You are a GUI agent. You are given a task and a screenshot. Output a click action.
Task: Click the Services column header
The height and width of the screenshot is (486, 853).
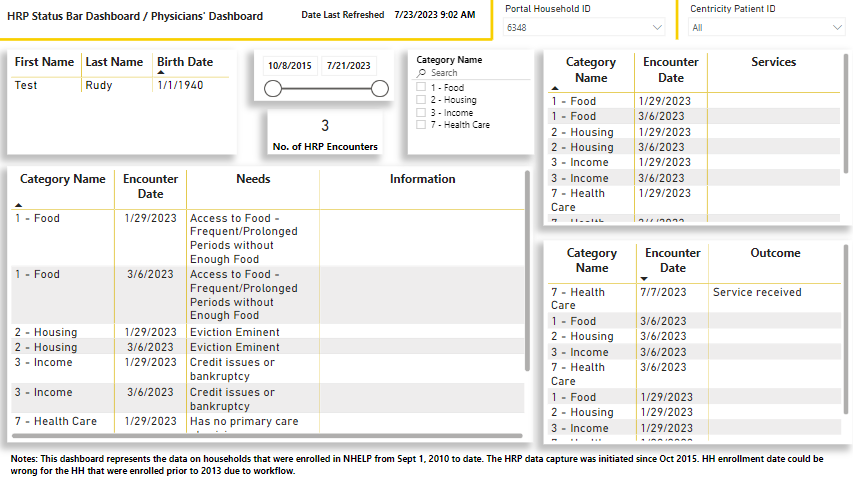773,62
